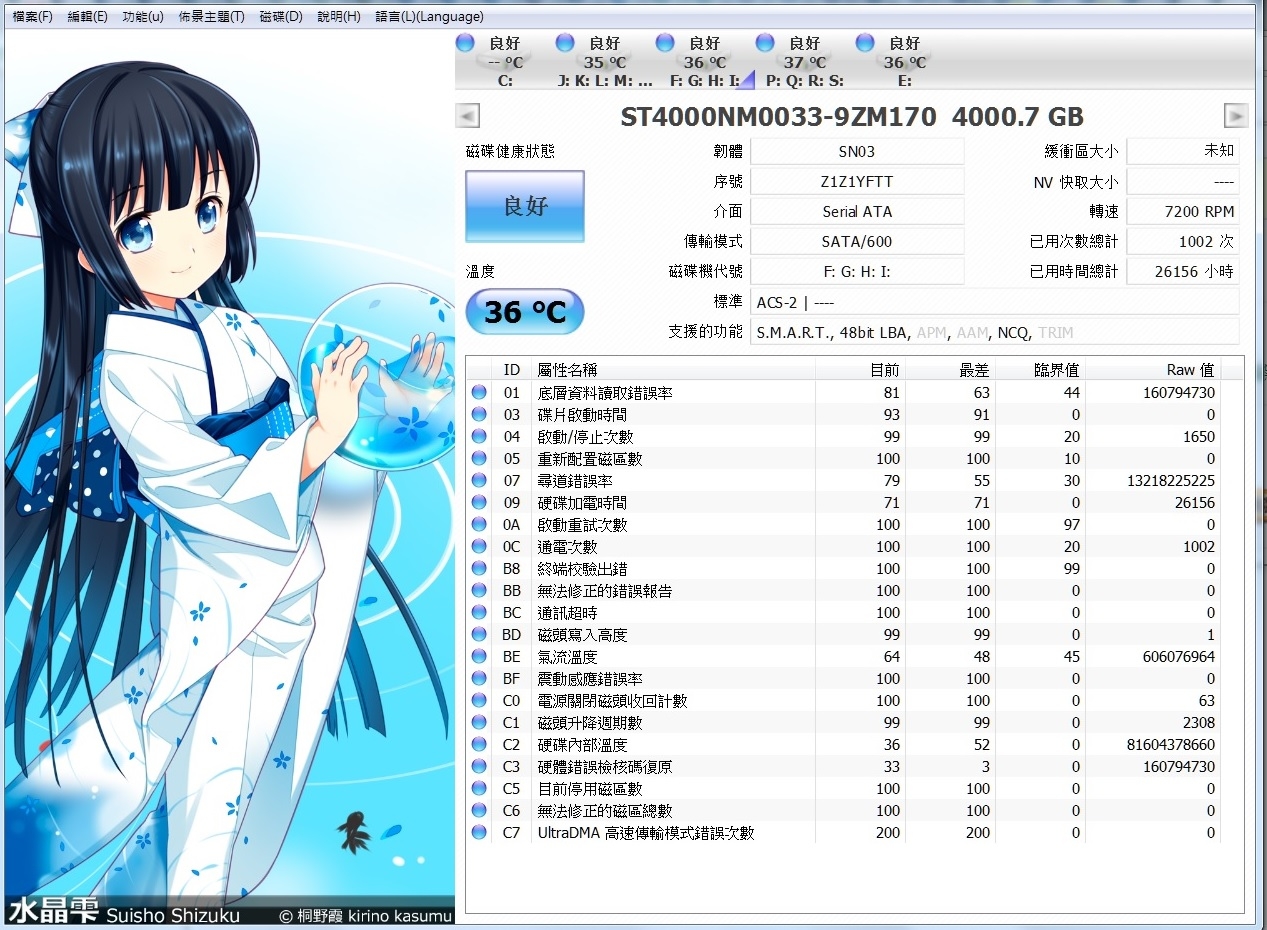Click the 傳輸模式 field SATA/600
This screenshot has height=930, width=1267.
coord(857,242)
